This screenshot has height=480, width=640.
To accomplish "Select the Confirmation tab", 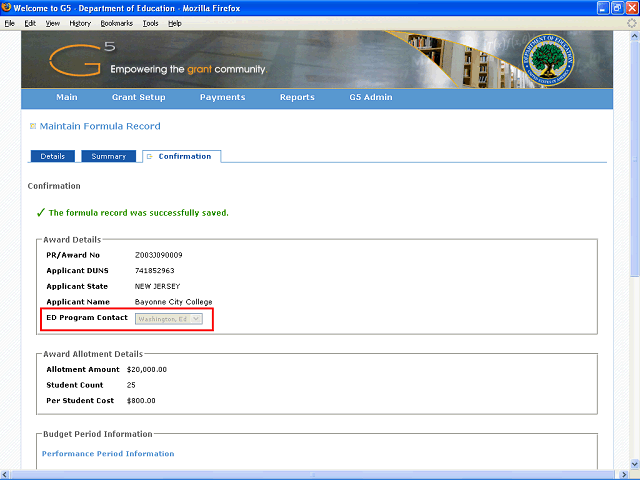I will click(x=182, y=156).
